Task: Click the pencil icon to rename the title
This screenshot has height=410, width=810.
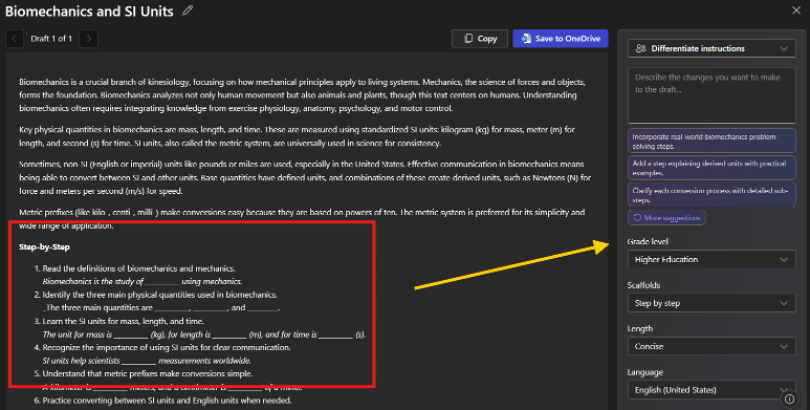Action: [x=189, y=11]
